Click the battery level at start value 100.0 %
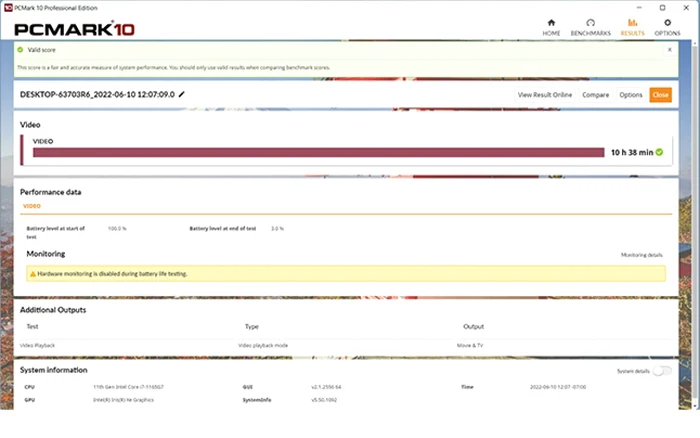The image size is (700, 438). [x=117, y=228]
